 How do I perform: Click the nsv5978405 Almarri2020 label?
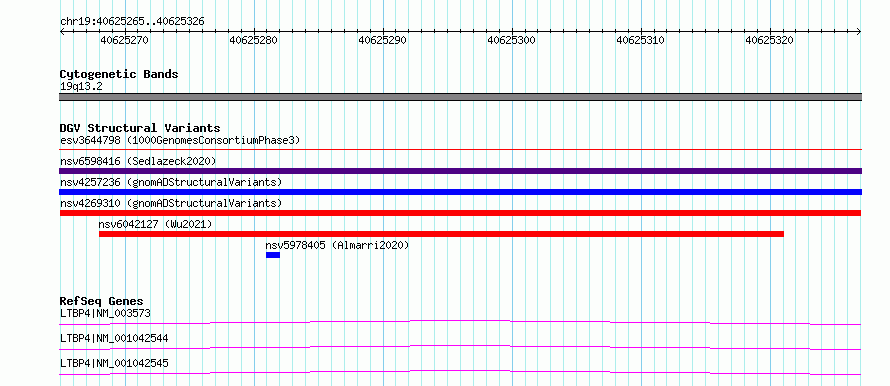click(337, 245)
